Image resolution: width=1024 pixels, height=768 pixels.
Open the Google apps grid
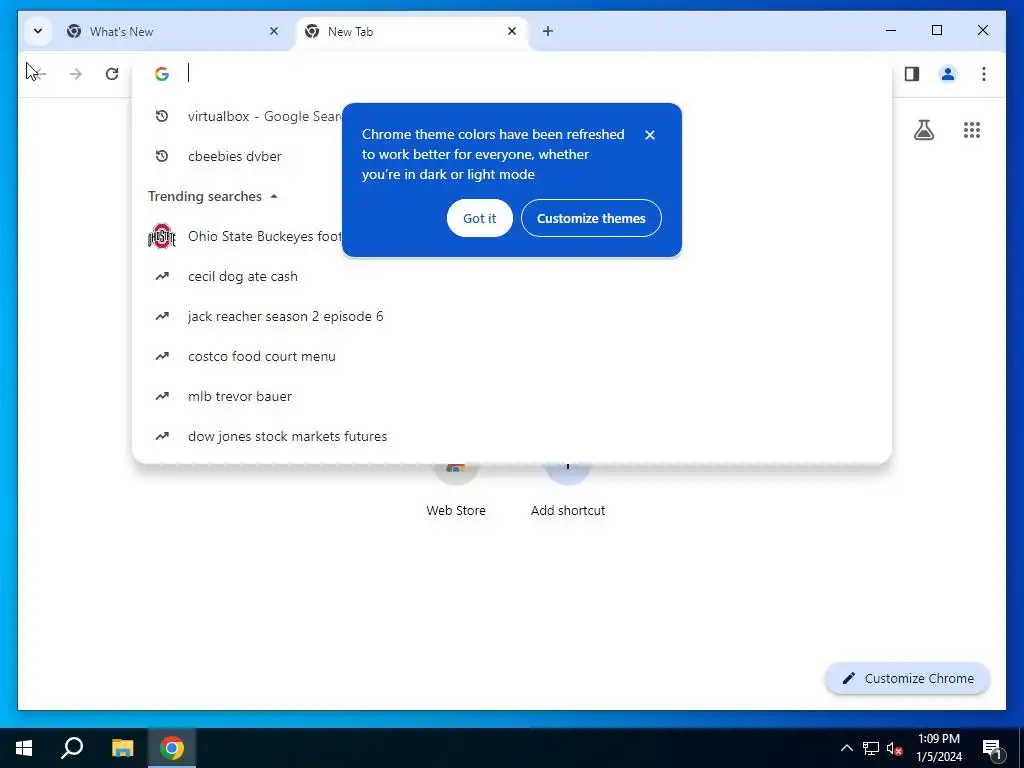click(x=972, y=130)
